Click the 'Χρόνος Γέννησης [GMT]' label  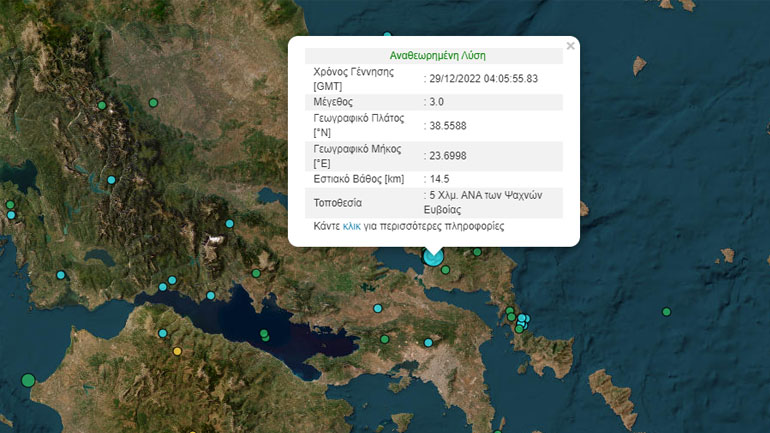[354, 79]
